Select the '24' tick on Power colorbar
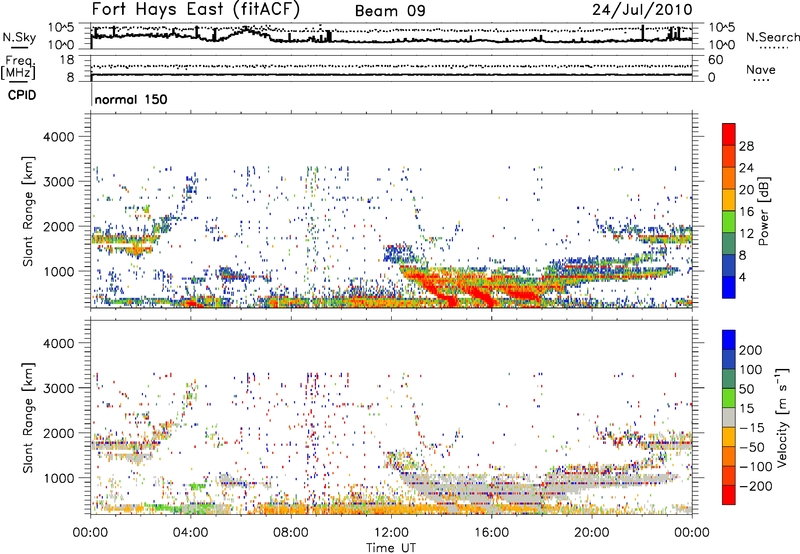 tap(746, 168)
